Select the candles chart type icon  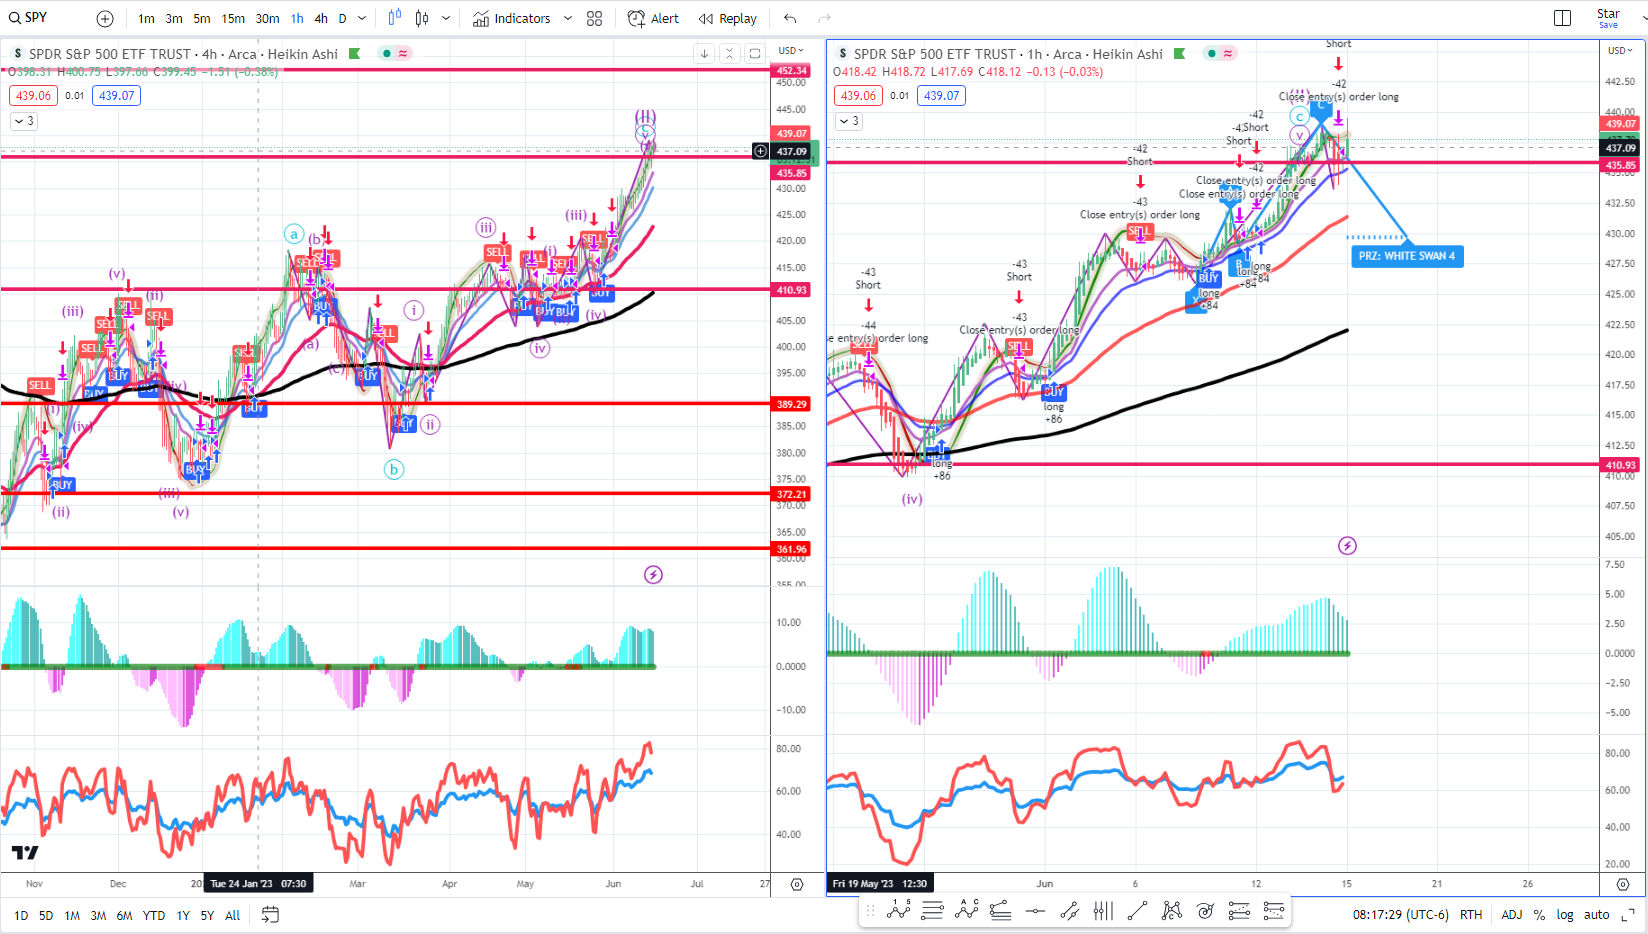point(422,18)
